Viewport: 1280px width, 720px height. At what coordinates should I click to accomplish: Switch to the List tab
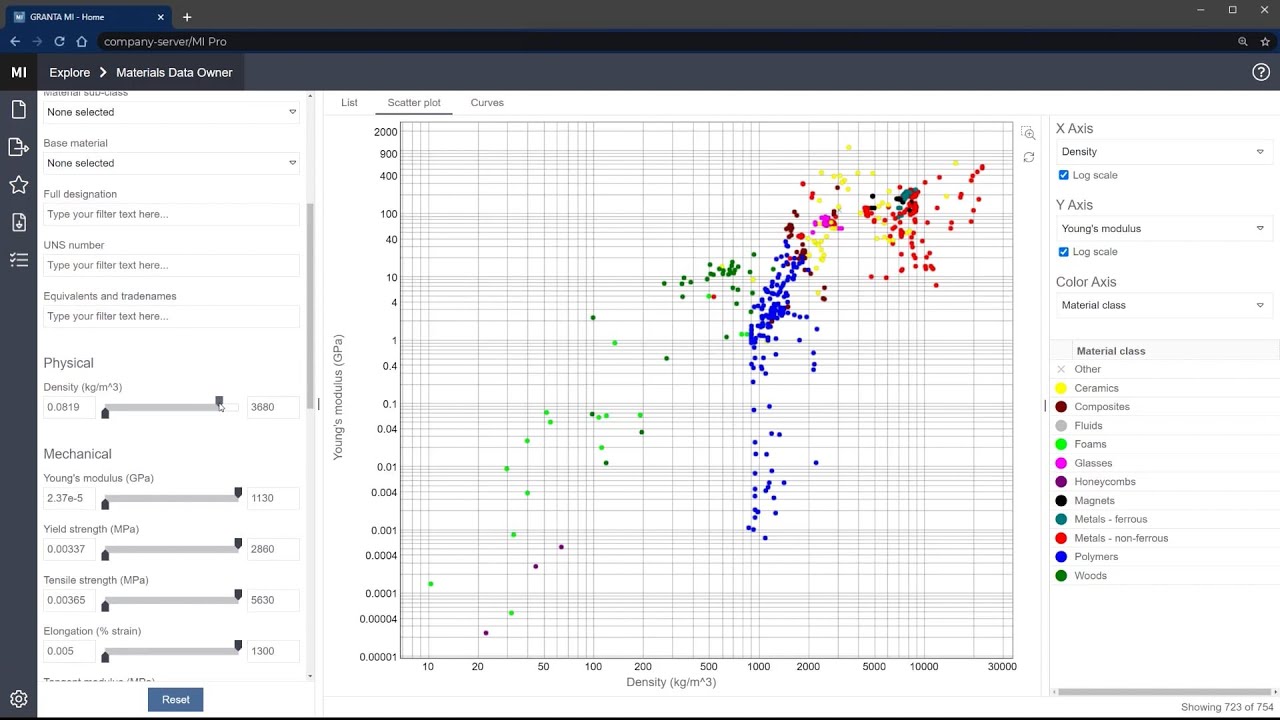pos(349,103)
